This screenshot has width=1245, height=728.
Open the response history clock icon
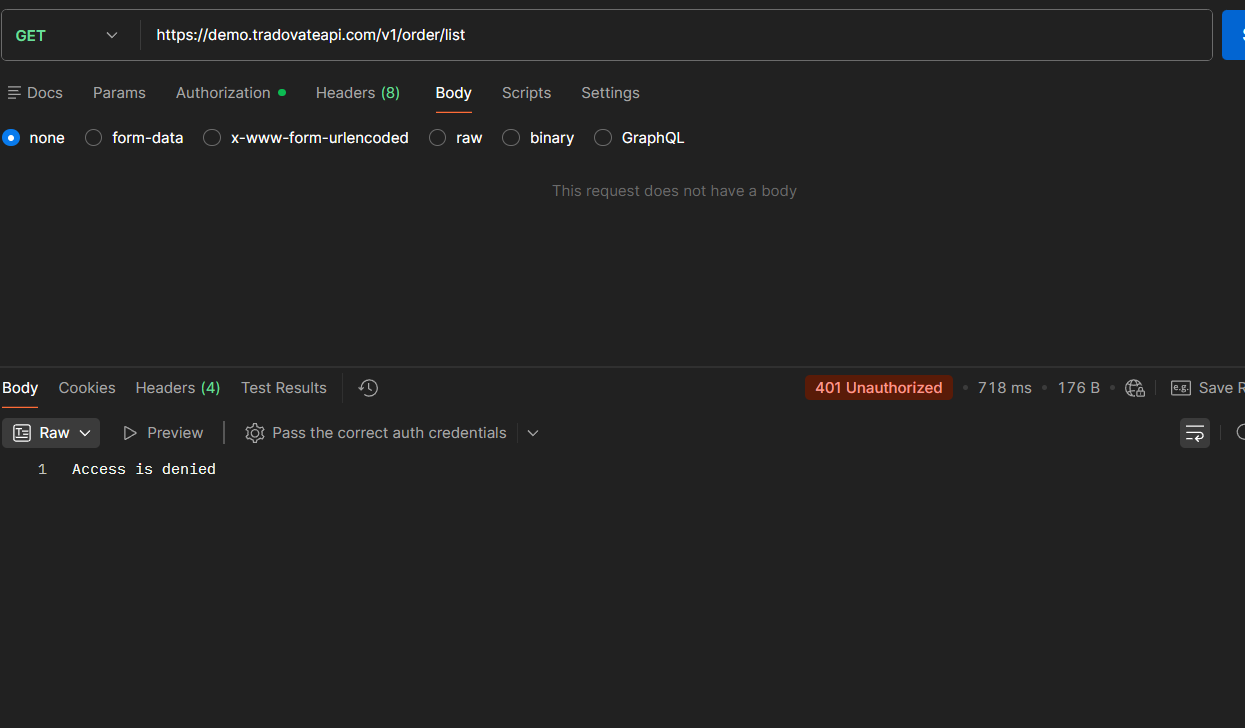click(368, 388)
